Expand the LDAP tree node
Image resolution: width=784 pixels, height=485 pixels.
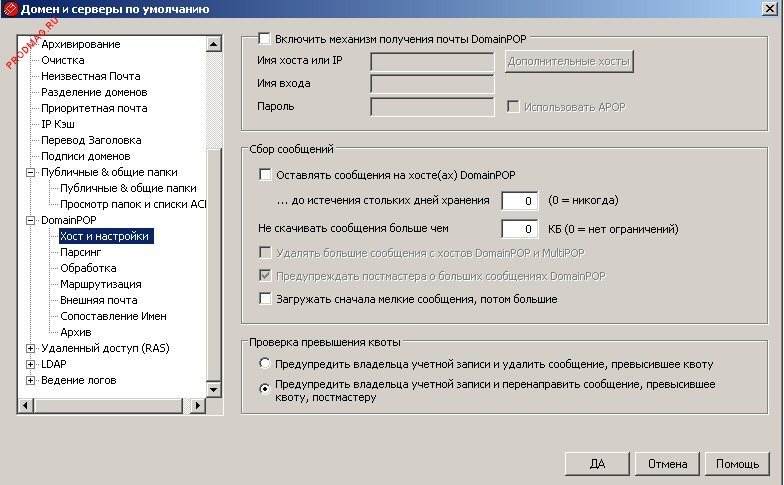(30, 364)
